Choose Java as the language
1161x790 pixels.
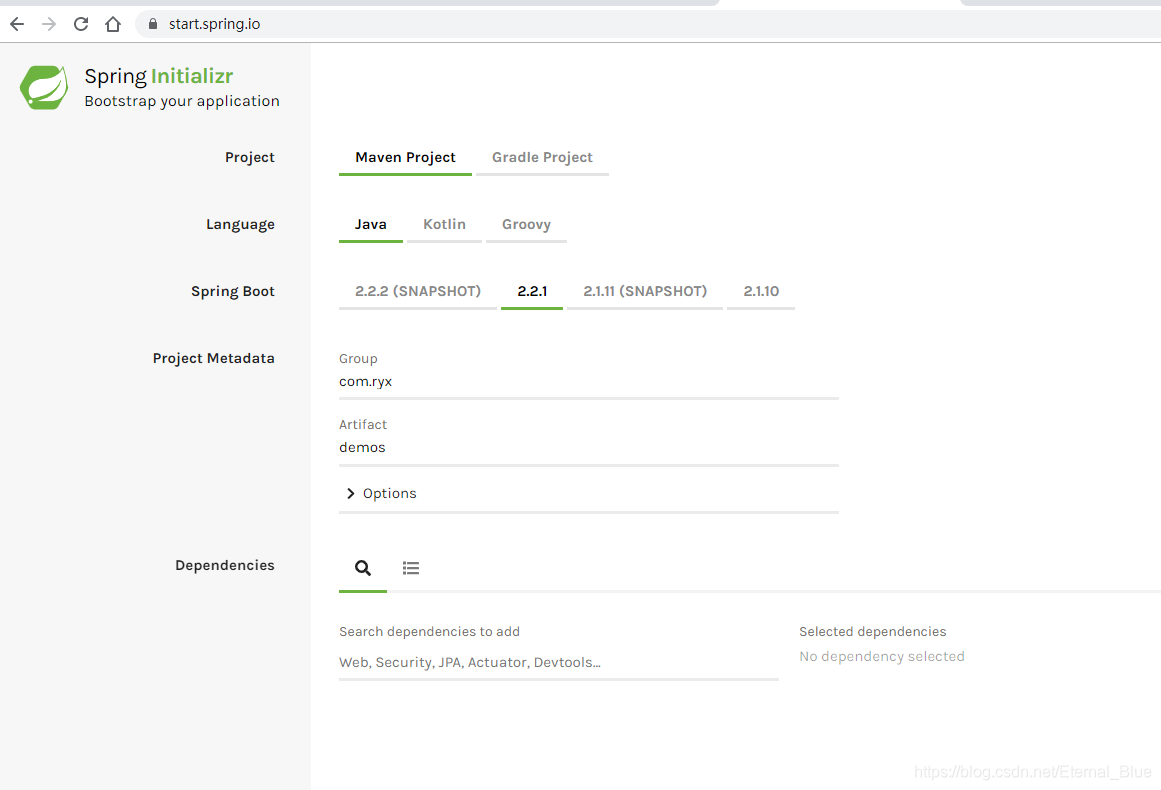coord(370,224)
